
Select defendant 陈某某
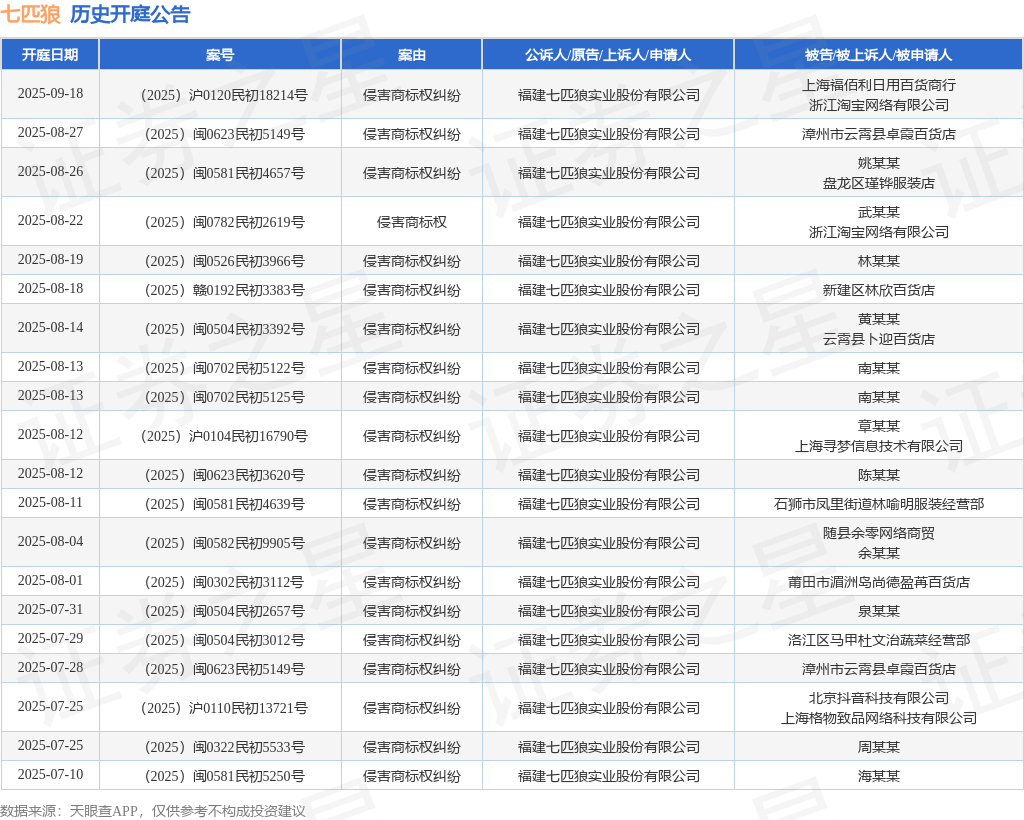[x=879, y=475]
